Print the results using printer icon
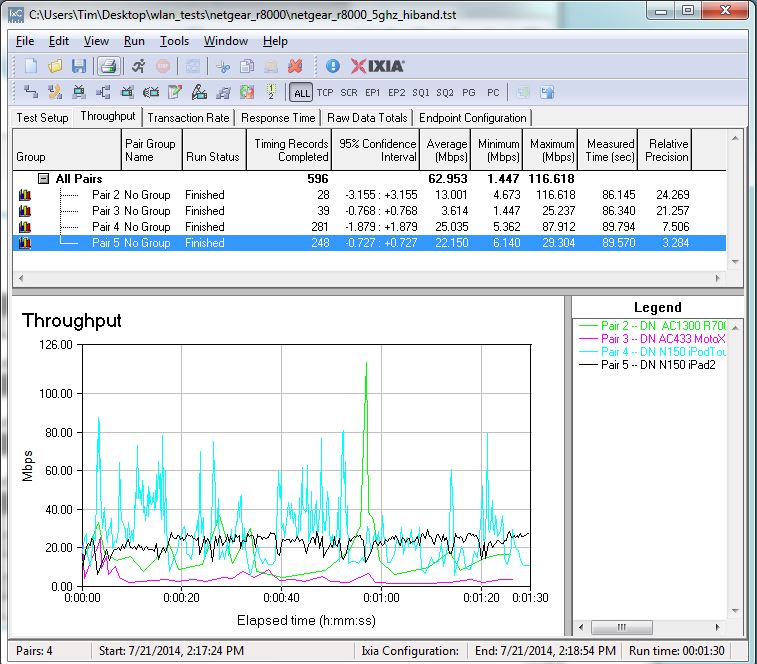The height and width of the screenshot is (664, 757). tap(109, 66)
